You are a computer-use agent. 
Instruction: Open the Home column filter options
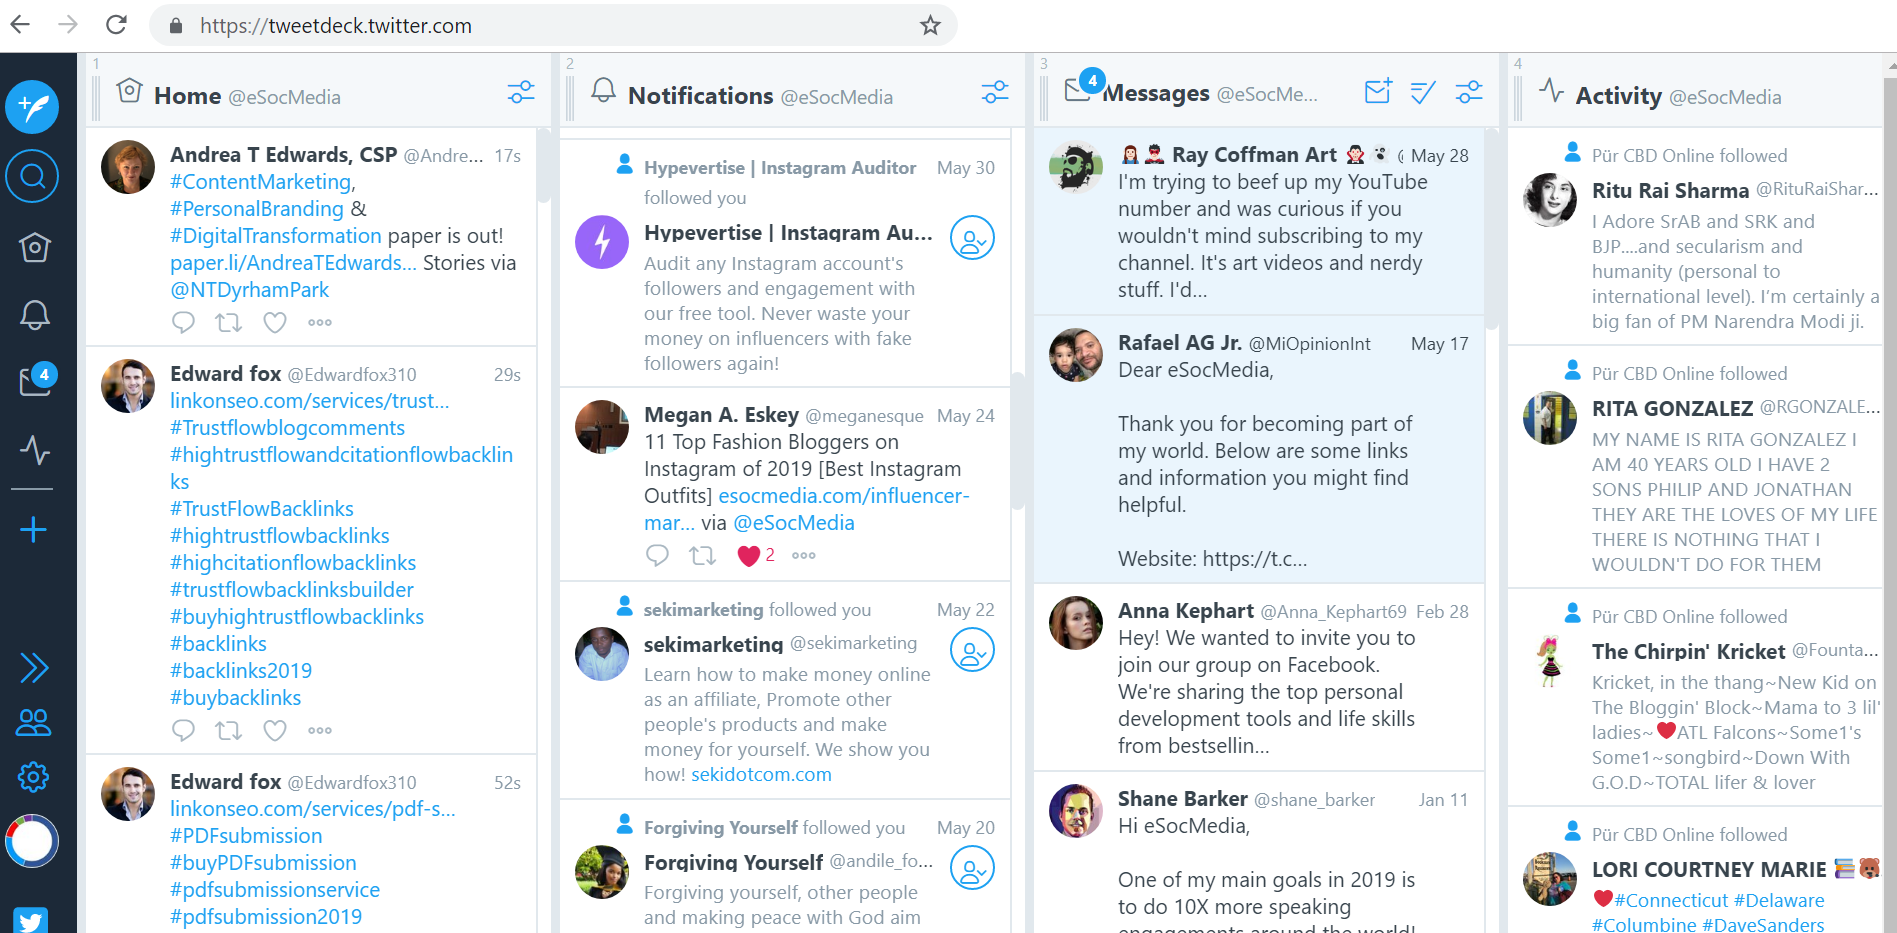click(x=520, y=91)
